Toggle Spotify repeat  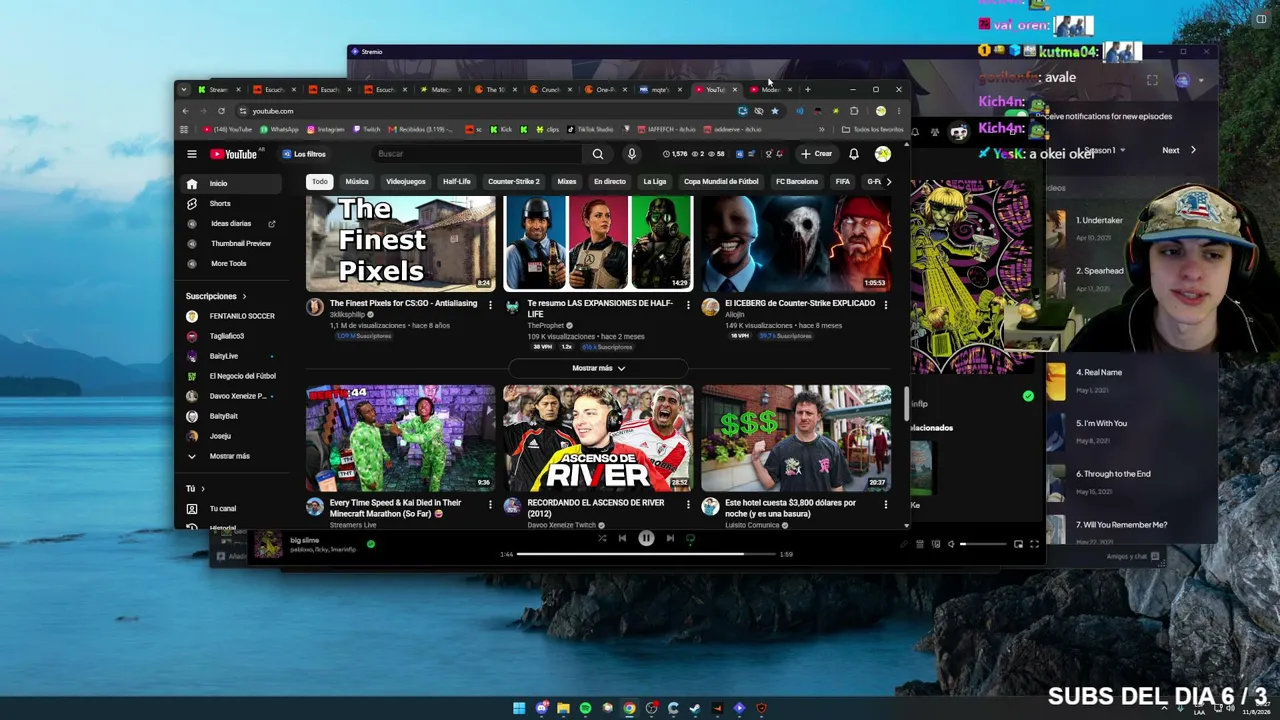coord(690,538)
